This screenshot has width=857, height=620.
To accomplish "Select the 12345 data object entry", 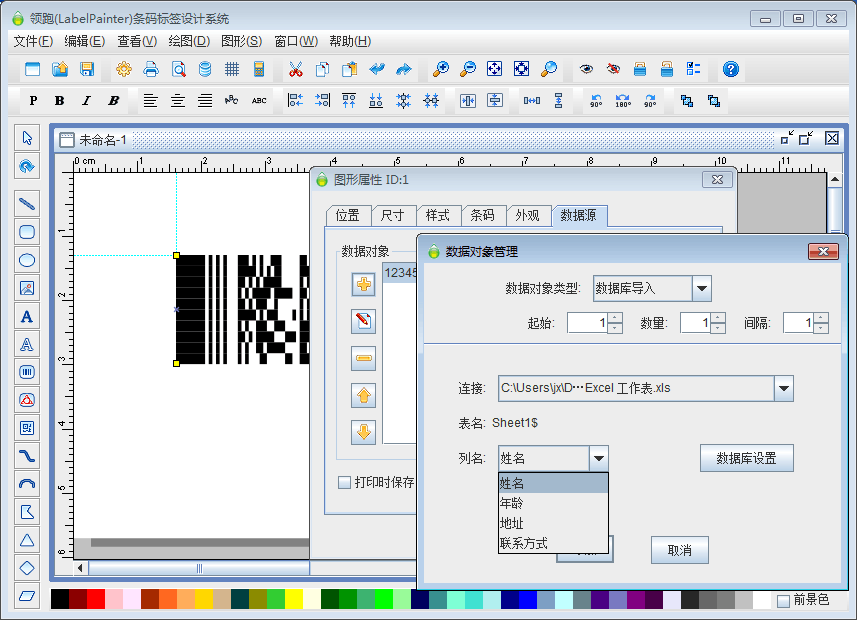I will coord(401,272).
